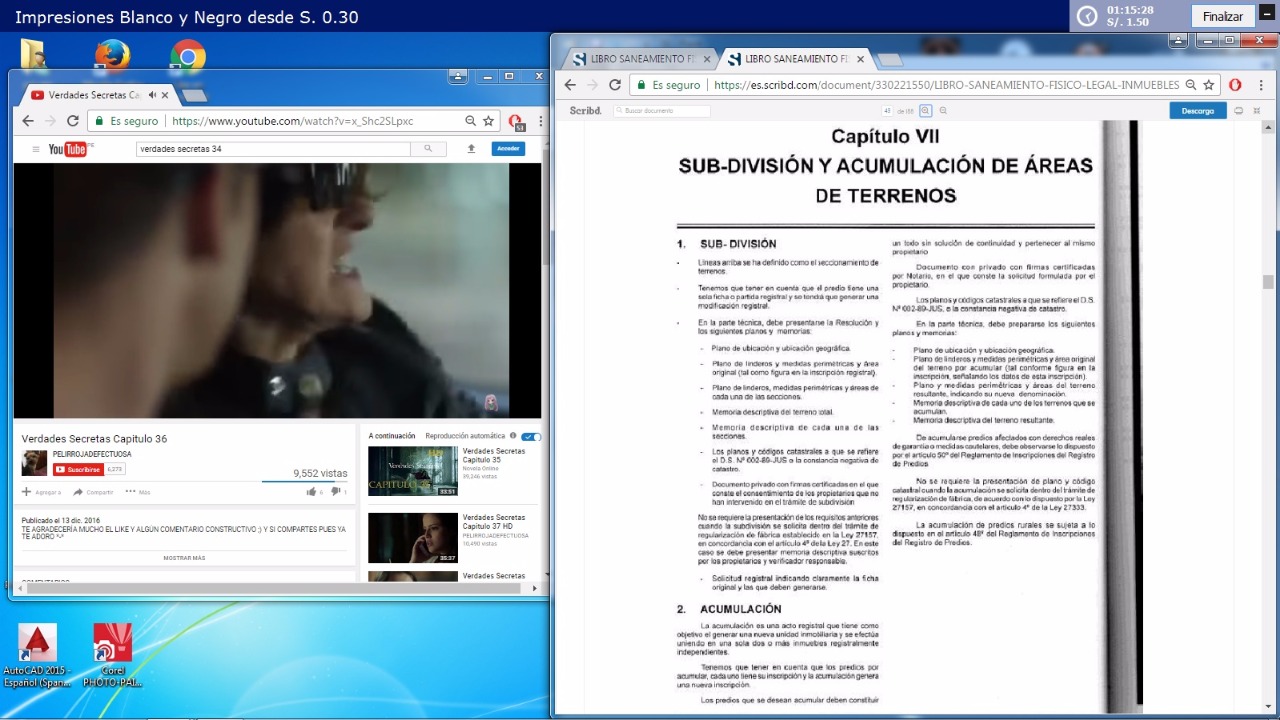Click the YouTube search magnifier button
This screenshot has height=720, width=1280.
[x=428, y=149]
